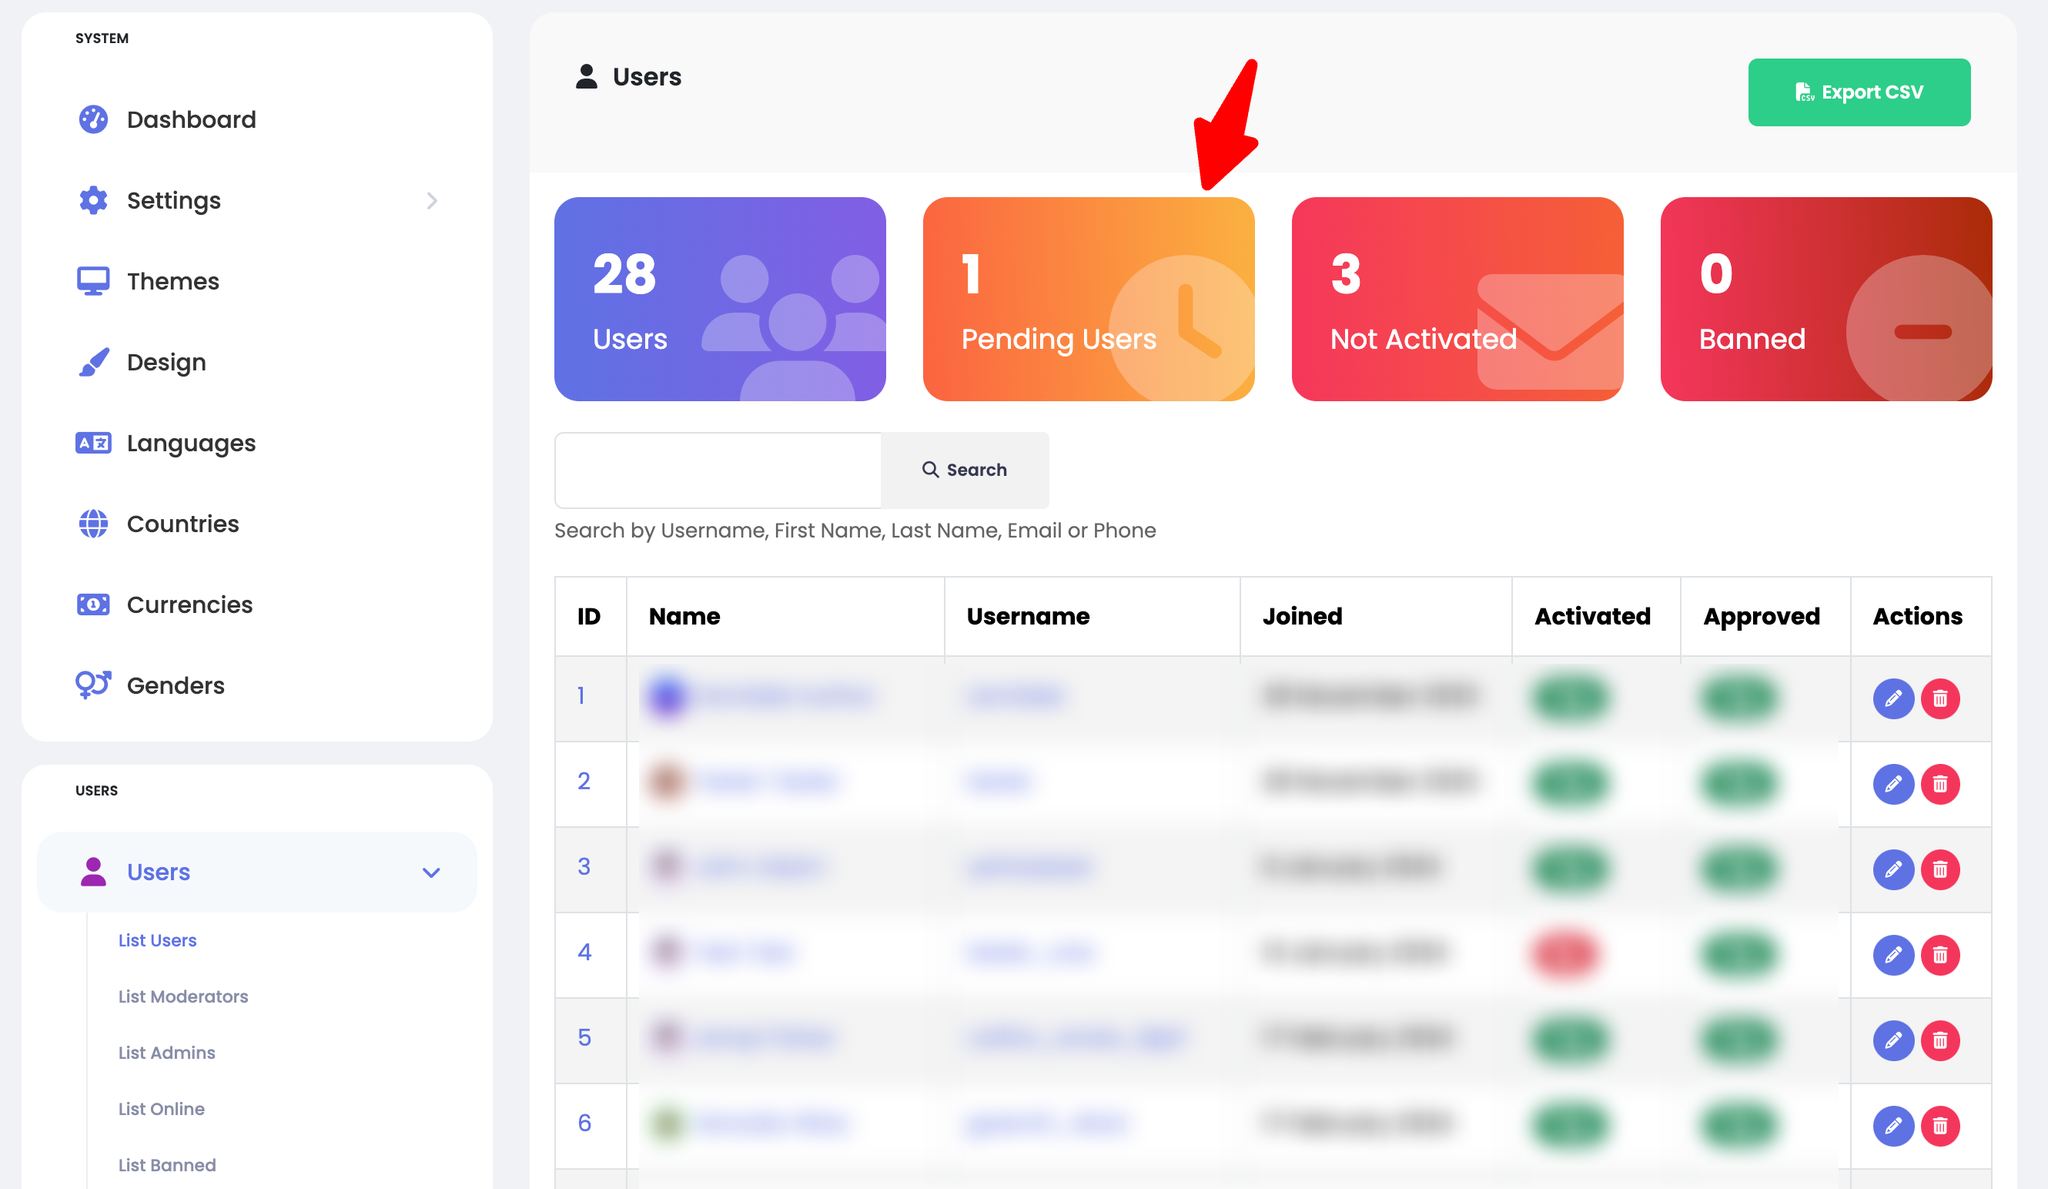The height and width of the screenshot is (1189, 2048).
Task: Click the Countries globe icon
Action: (x=92, y=523)
